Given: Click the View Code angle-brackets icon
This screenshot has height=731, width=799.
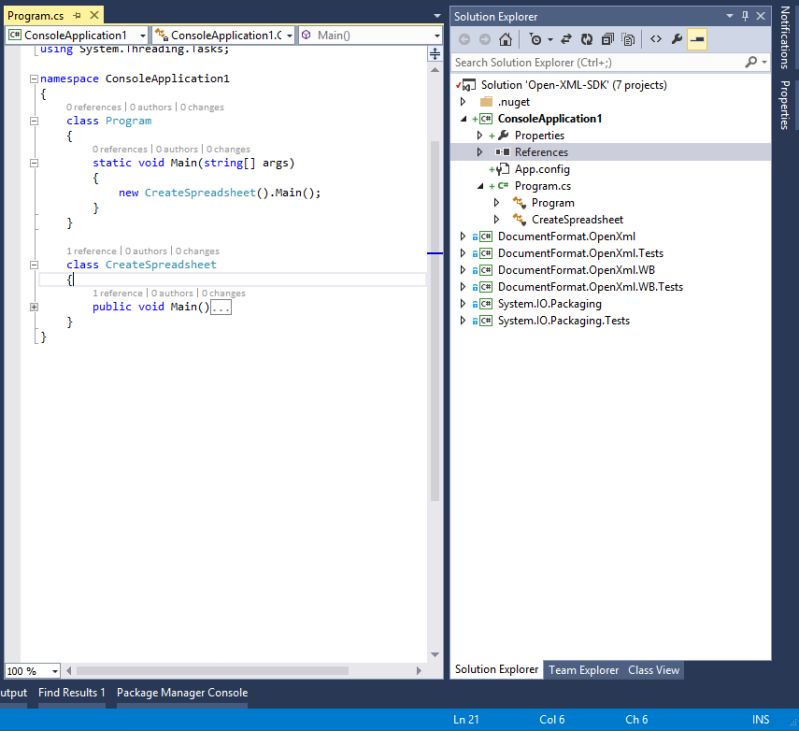Looking at the screenshot, I should click(656, 39).
